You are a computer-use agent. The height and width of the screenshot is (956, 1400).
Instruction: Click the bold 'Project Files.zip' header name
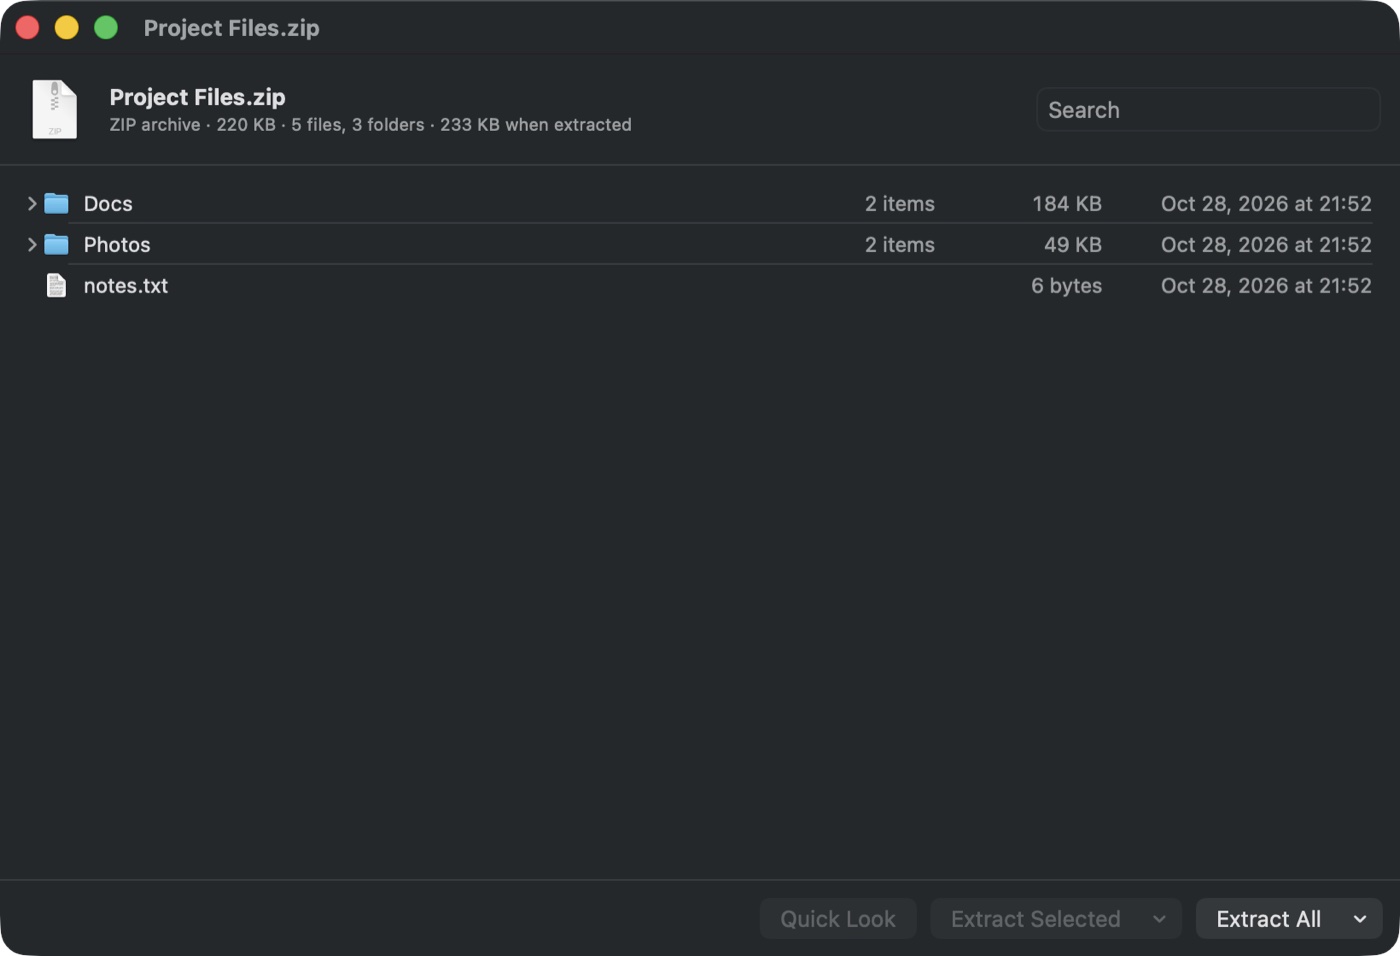coord(197,97)
